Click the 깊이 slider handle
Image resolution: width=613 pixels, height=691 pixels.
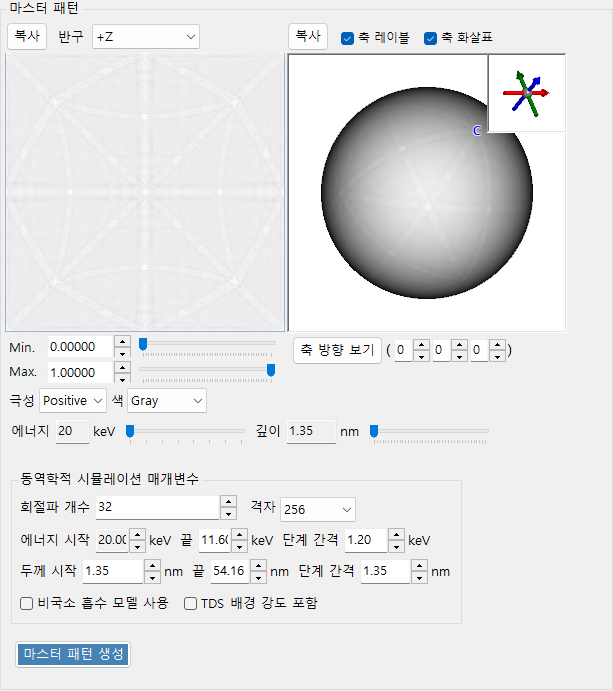(374, 431)
